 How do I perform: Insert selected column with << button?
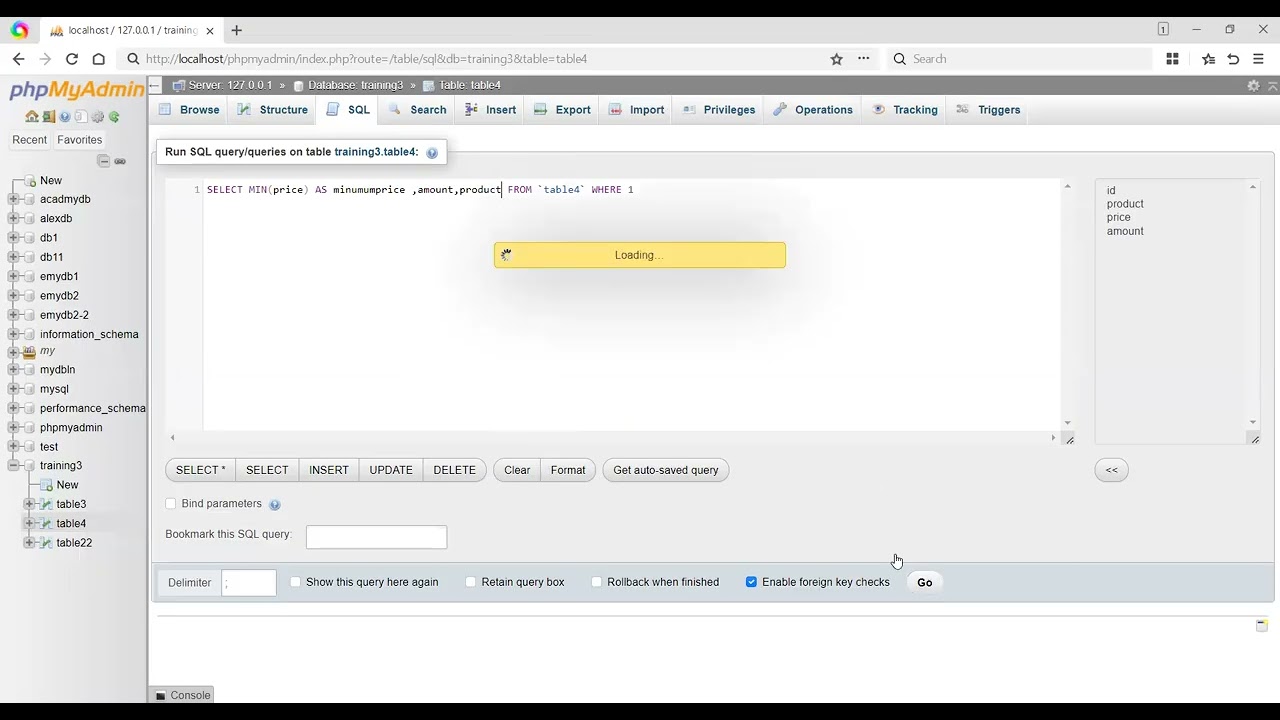pyautogui.click(x=1112, y=470)
